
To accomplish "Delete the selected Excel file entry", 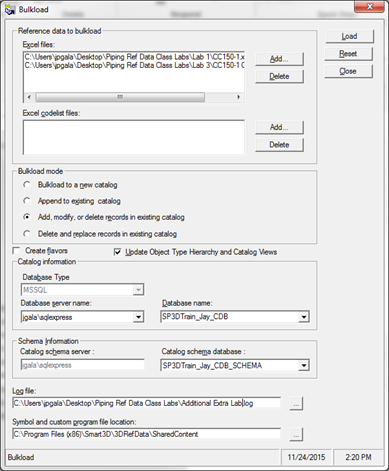I will (279, 76).
